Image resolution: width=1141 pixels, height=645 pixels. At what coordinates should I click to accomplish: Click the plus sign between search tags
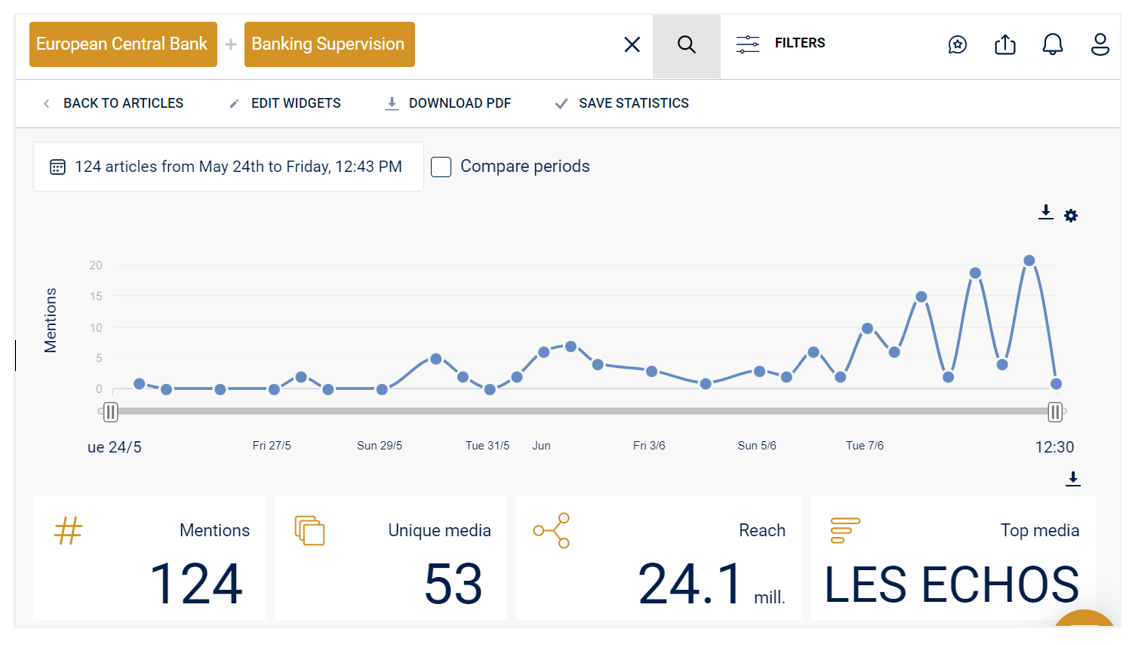pyautogui.click(x=231, y=44)
